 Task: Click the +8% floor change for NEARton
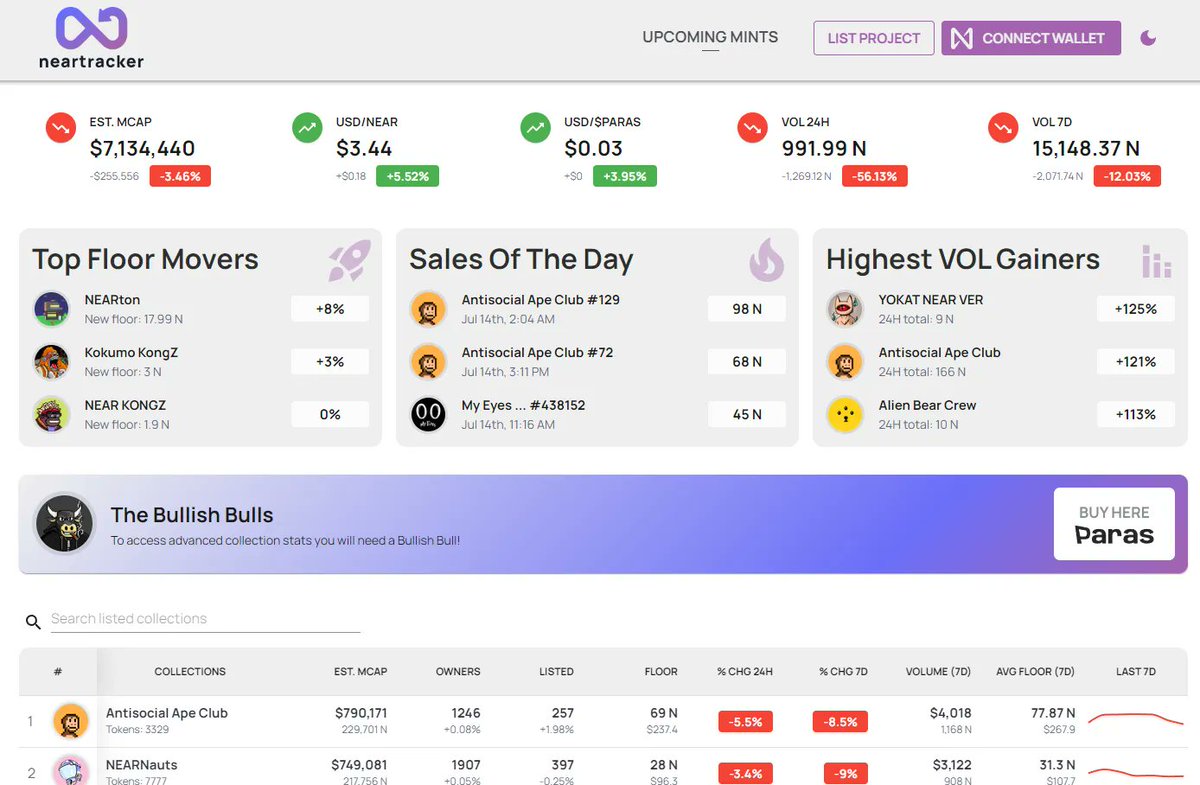pyautogui.click(x=330, y=309)
